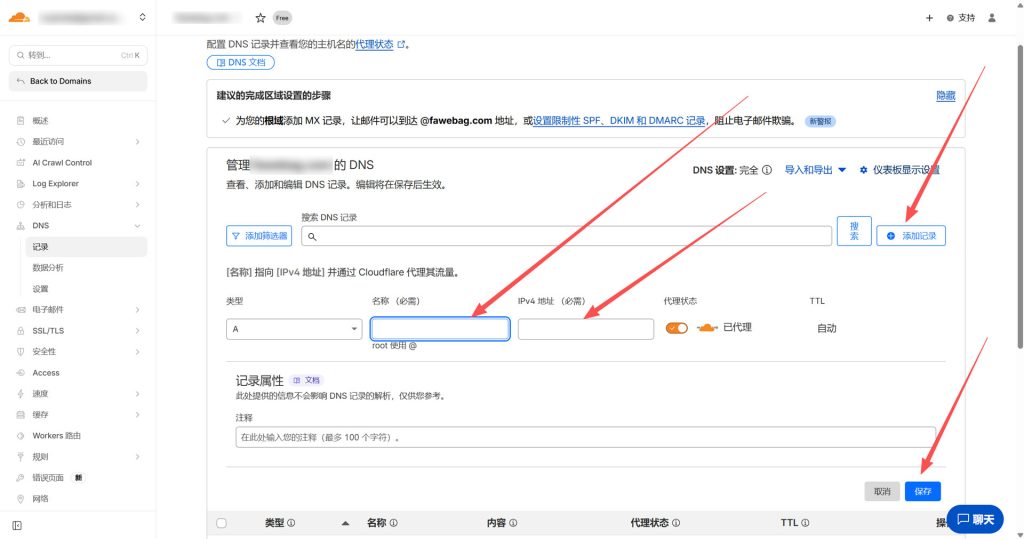Open the DNS 文档 button

(x=240, y=63)
